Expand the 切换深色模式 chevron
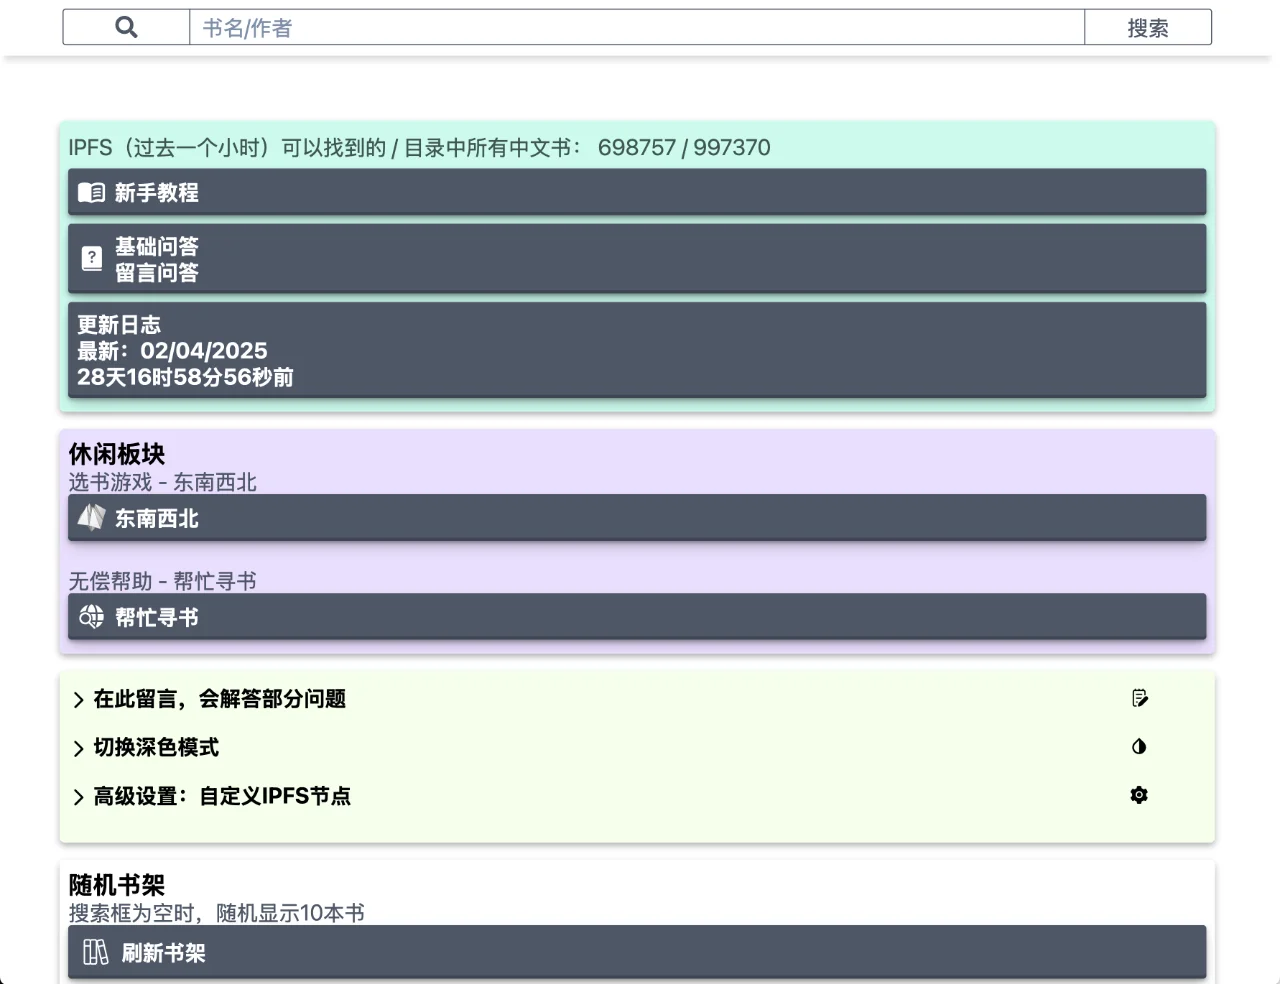 click(x=78, y=748)
